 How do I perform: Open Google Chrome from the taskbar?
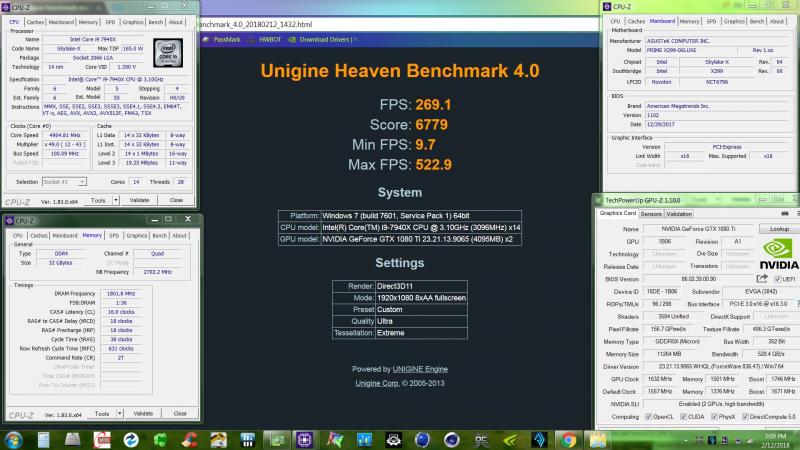(x=568, y=439)
